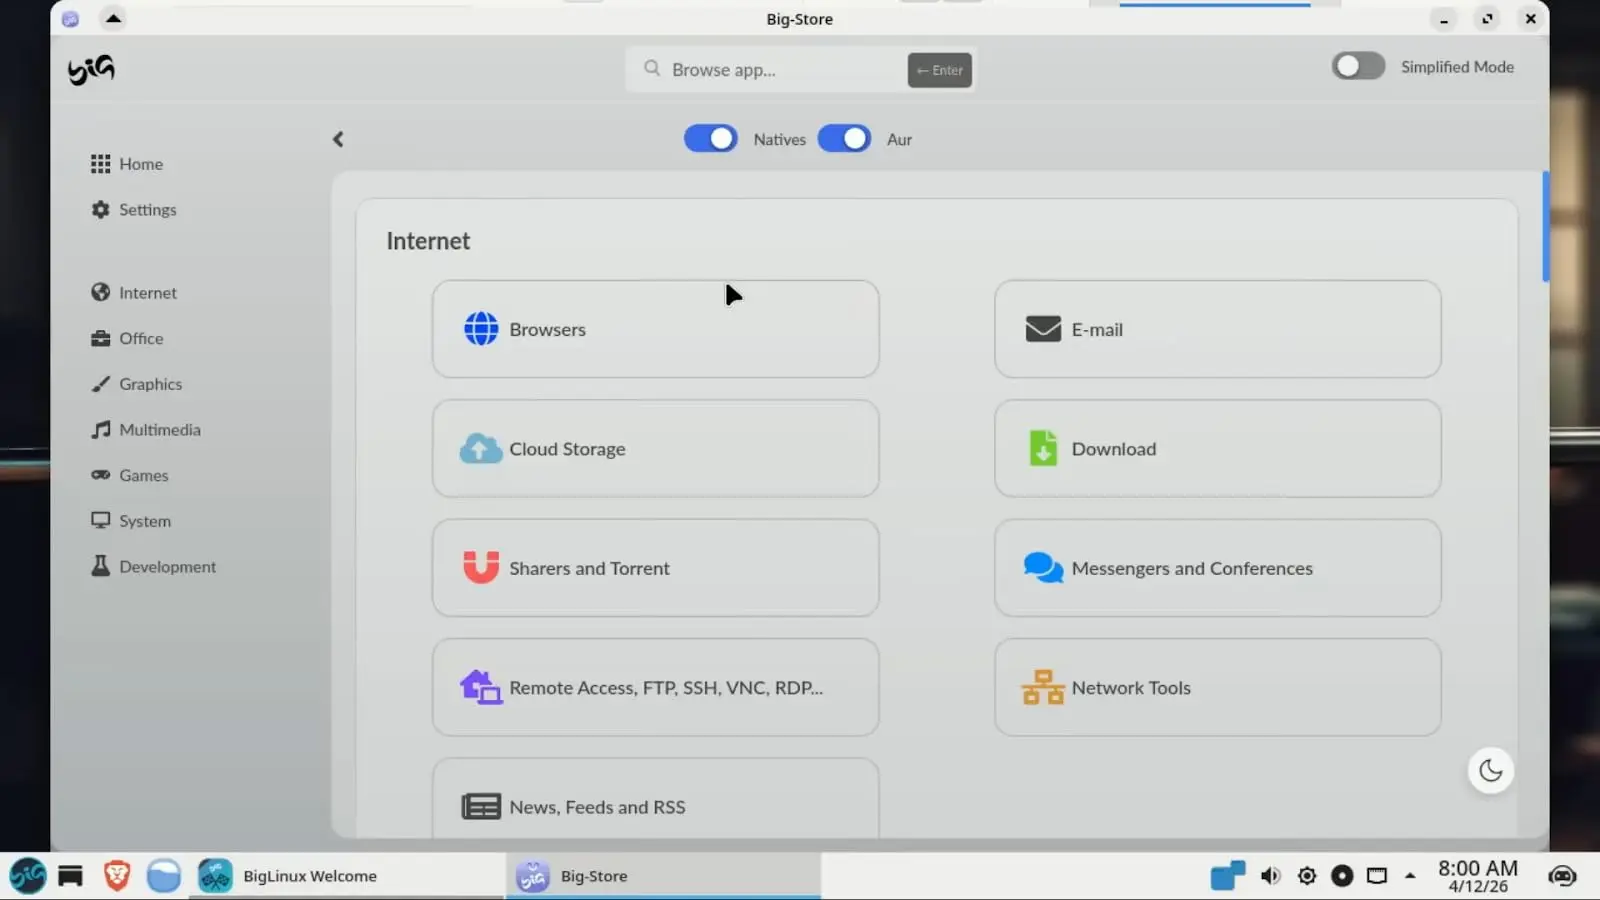The height and width of the screenshot is (900, 1600).
Task: Open the file manager folder icon in taskbar
Action: (163, 876)
